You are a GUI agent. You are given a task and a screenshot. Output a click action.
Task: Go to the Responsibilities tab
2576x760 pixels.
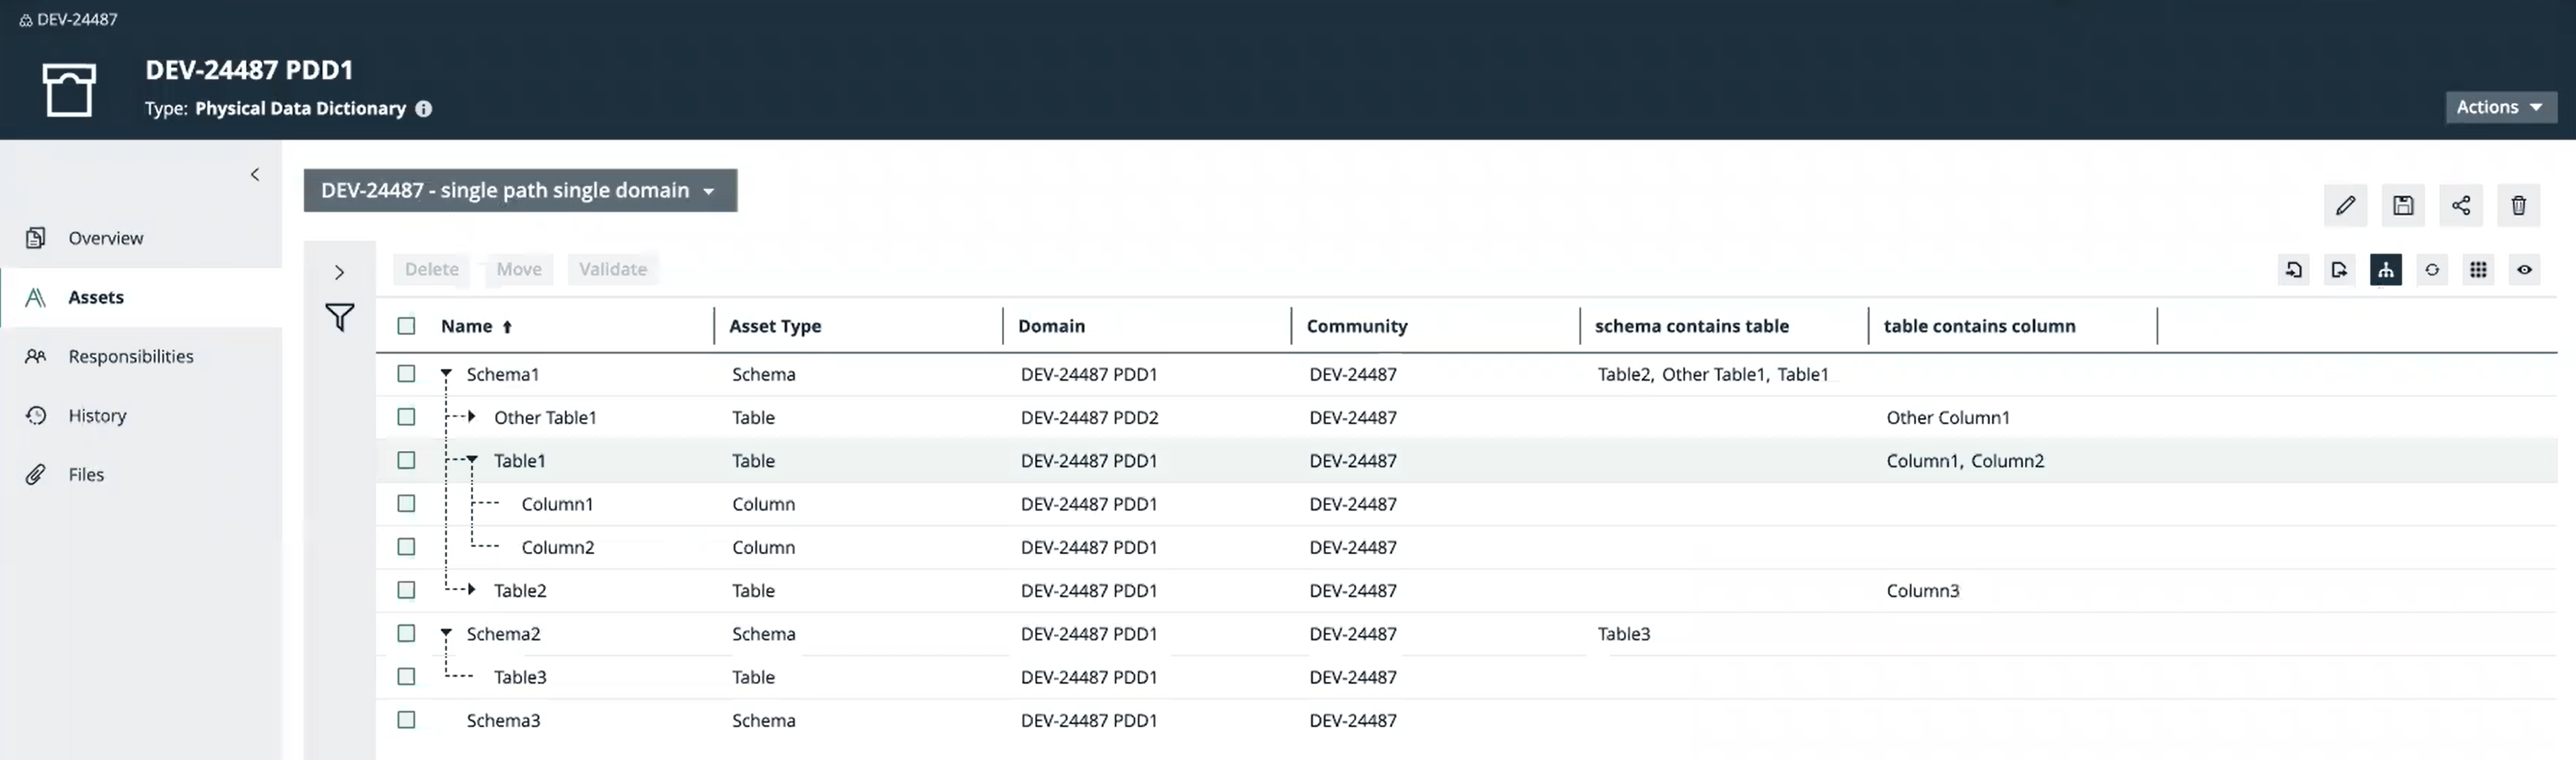(130, 357)
